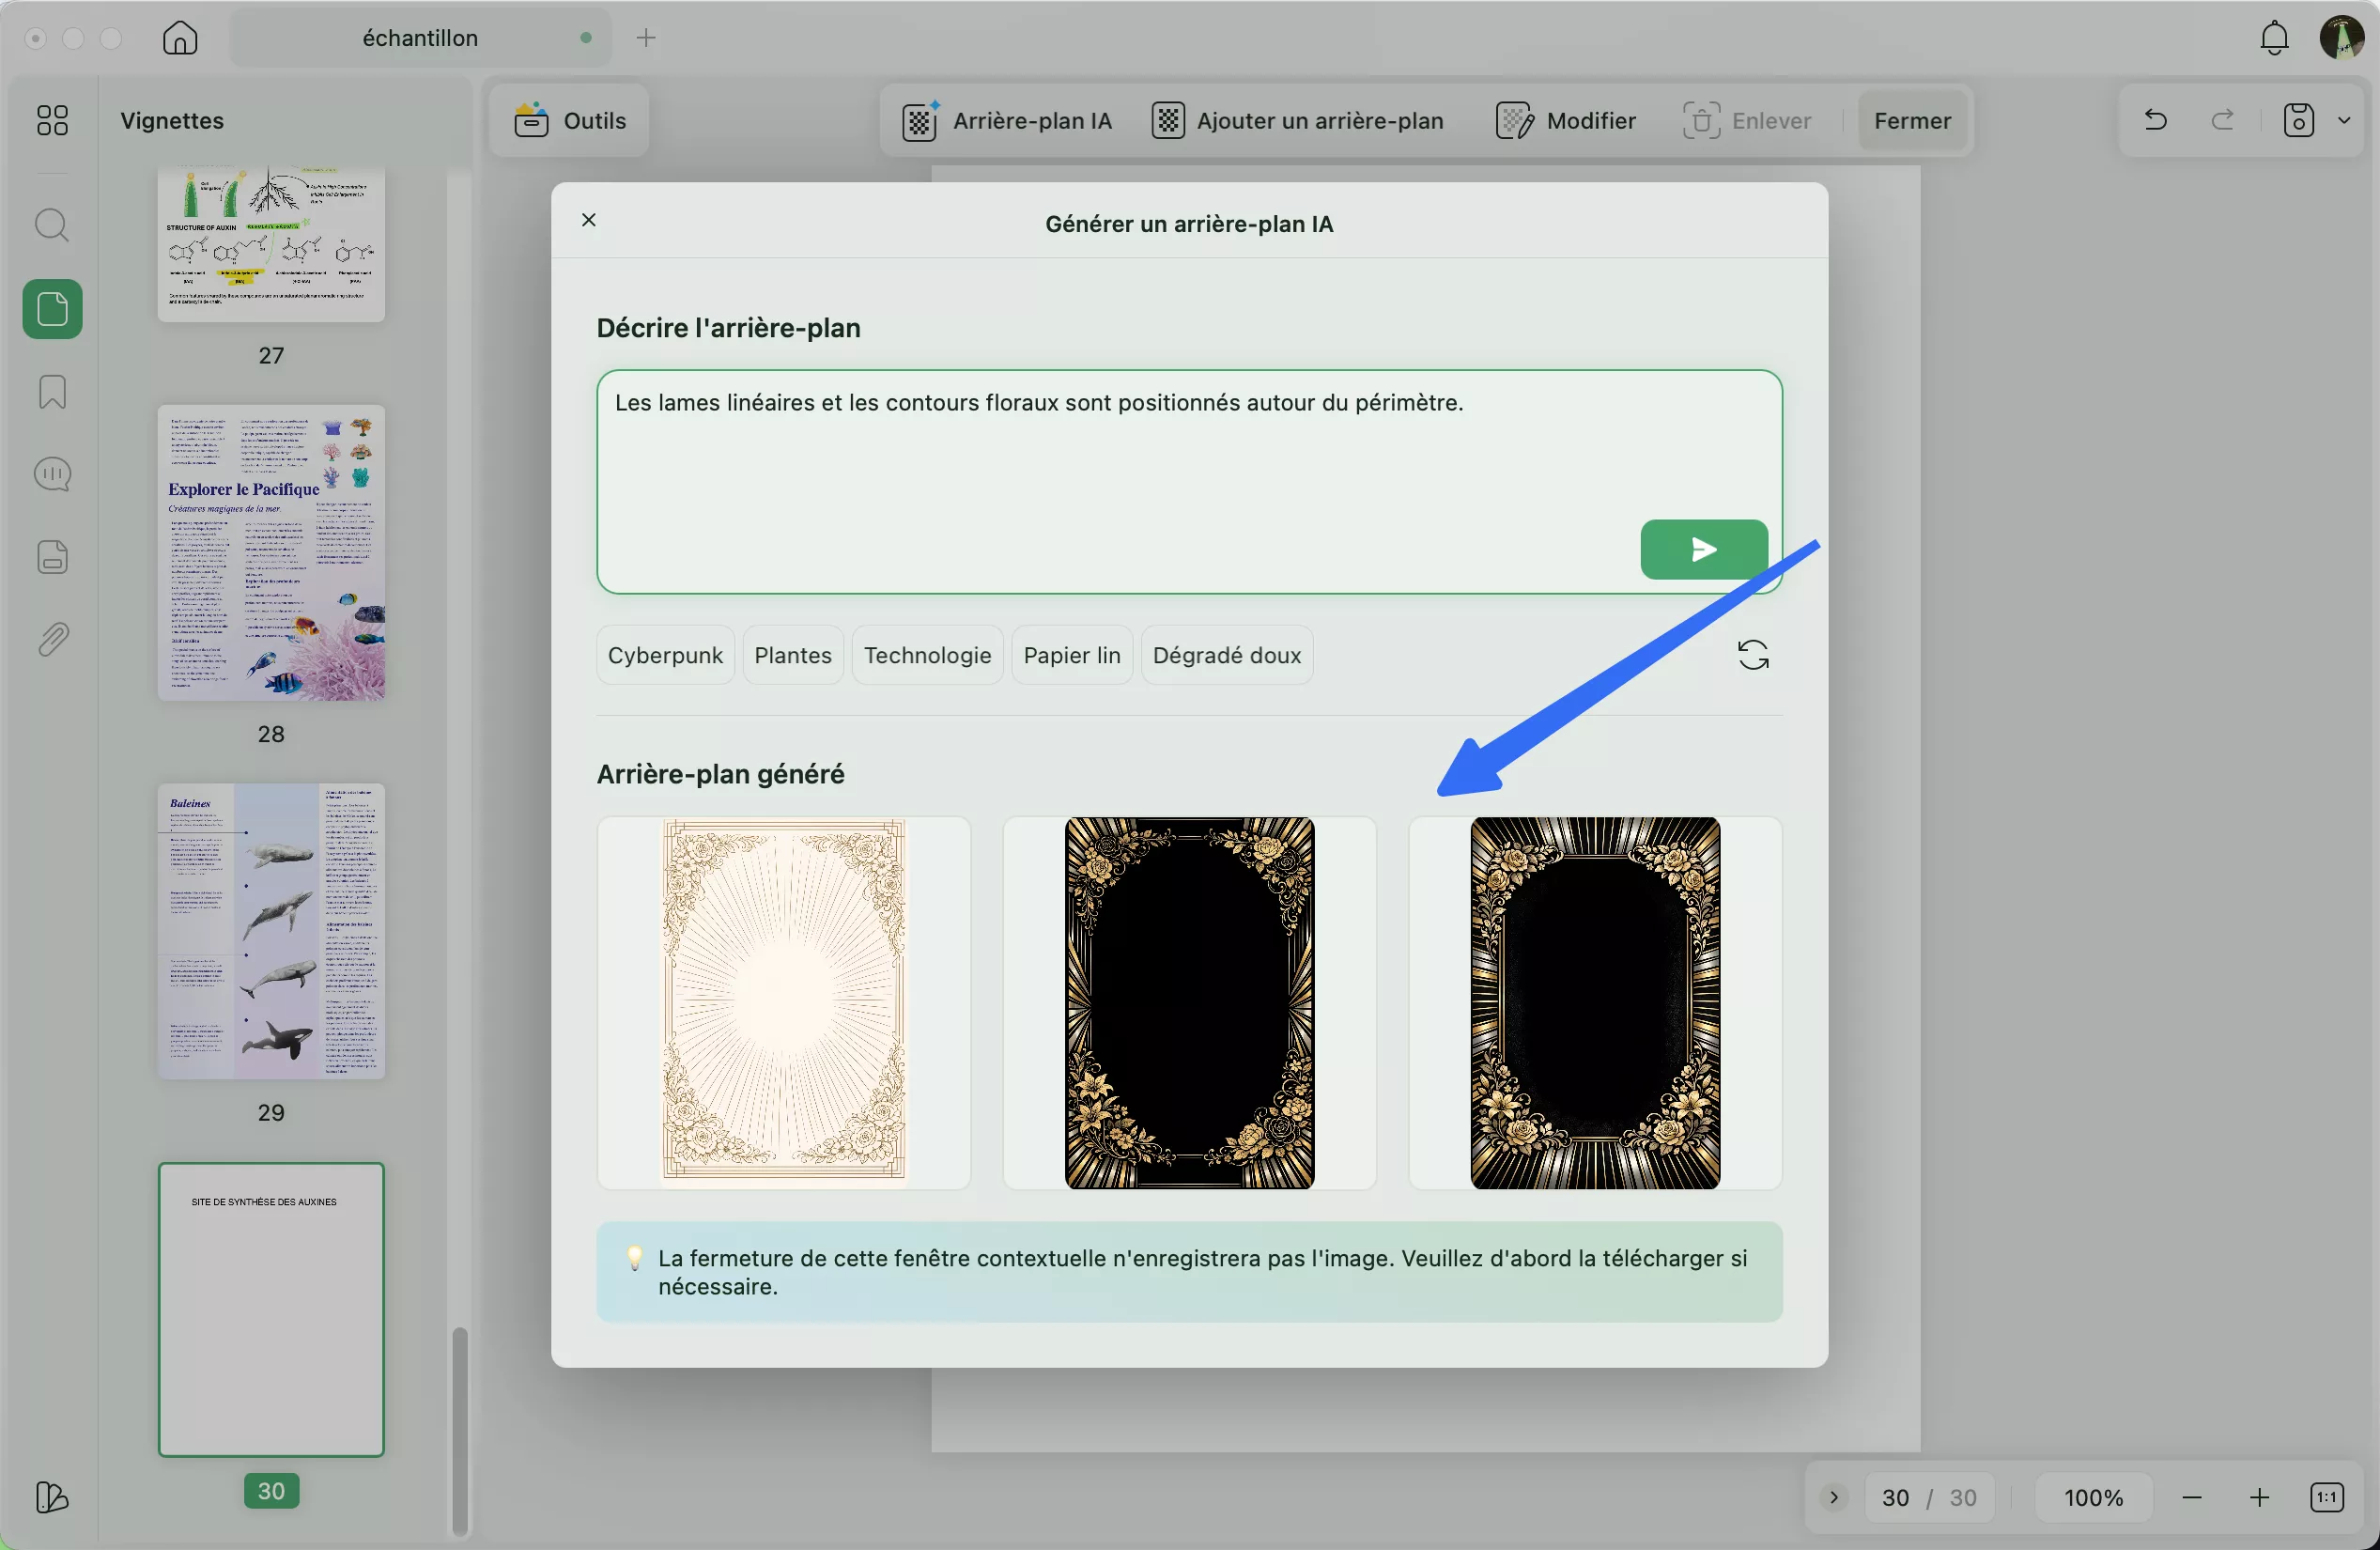Screen dimensions: 2380x1550
Task: Click the undo arrow
Action: (x=2155, y=120)
